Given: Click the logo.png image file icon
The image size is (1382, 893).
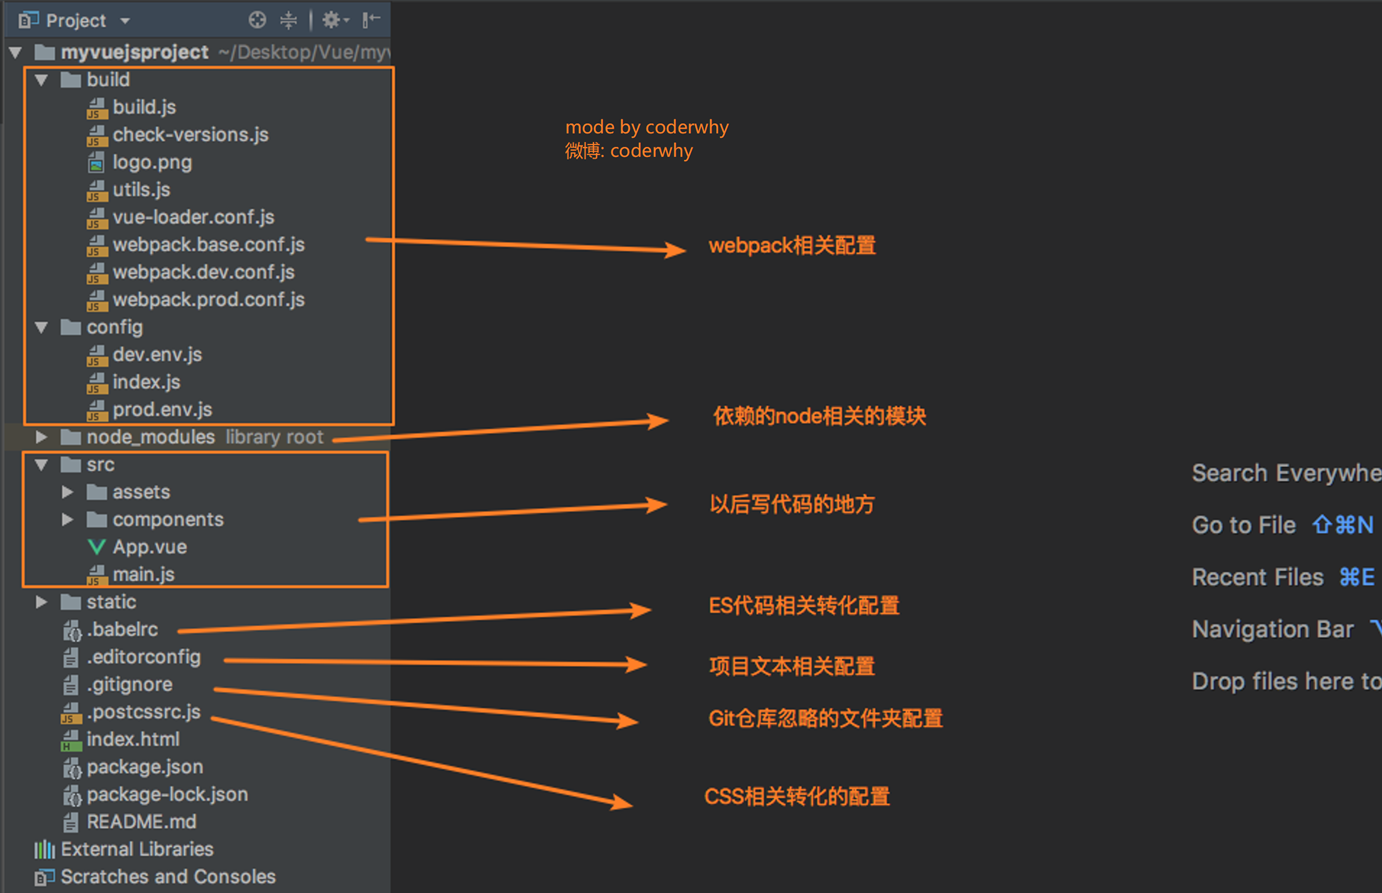Looking at the screenshot, I should click(x=96, y=162).
